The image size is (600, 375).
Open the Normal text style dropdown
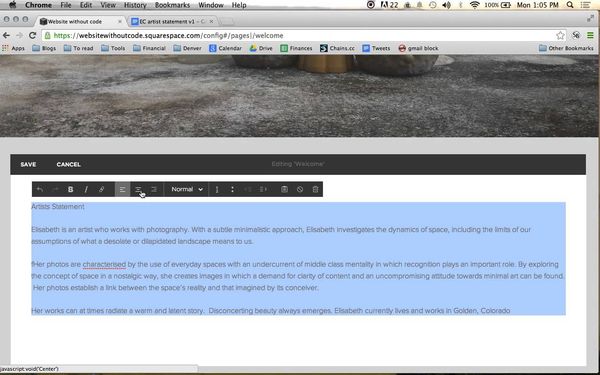pyautogui.click(x=187, y=189)
